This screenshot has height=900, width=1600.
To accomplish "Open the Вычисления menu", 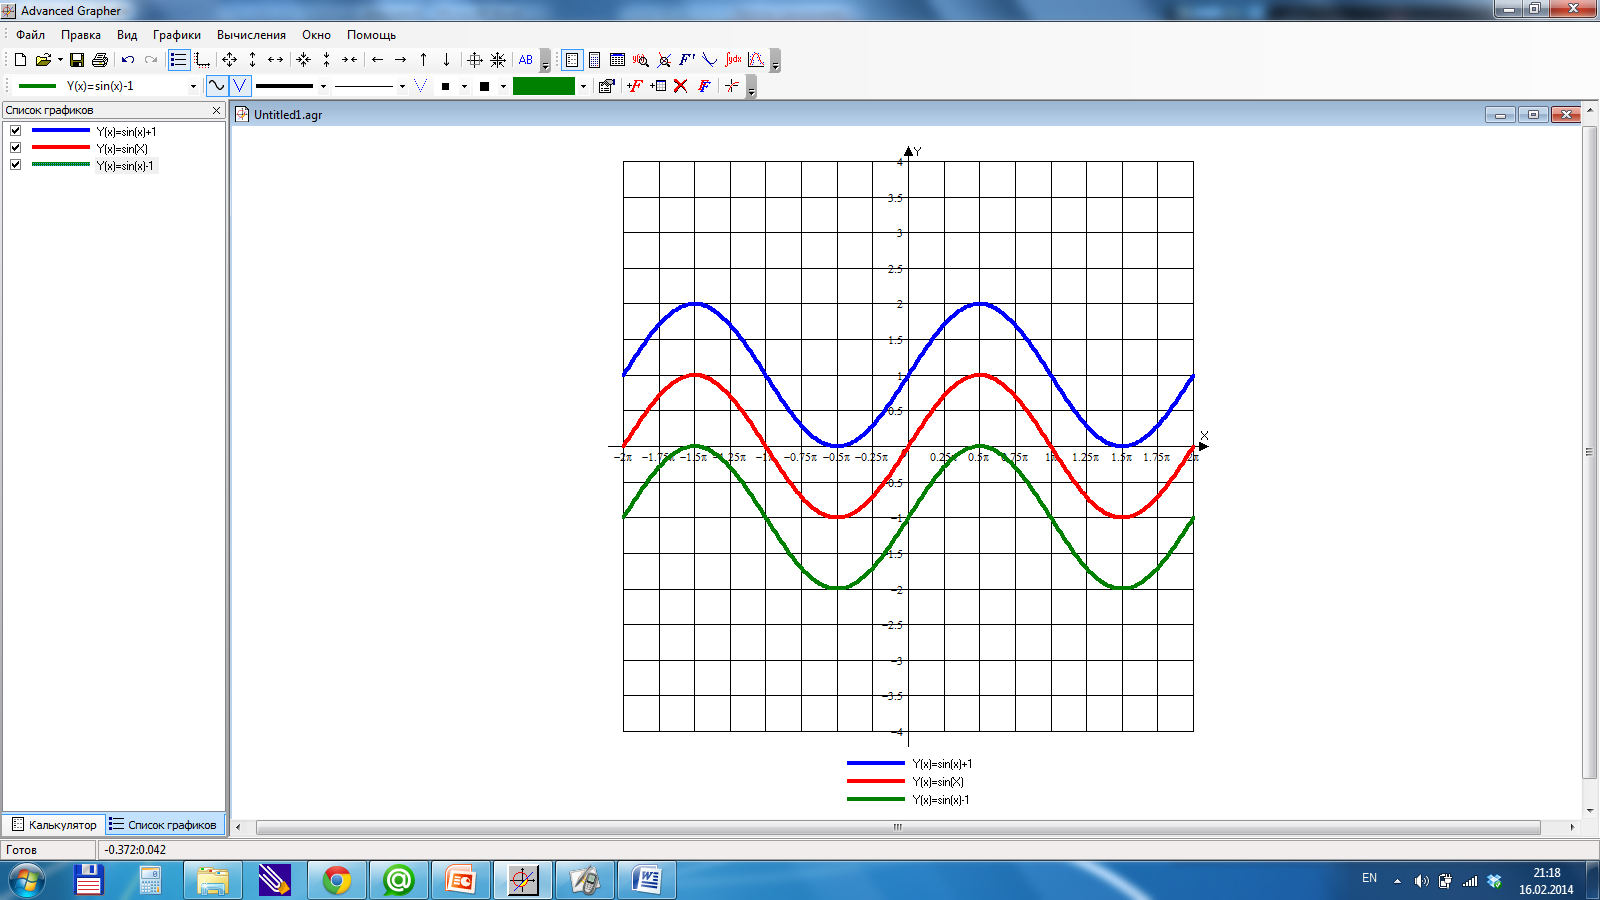I will coord(251,35).
